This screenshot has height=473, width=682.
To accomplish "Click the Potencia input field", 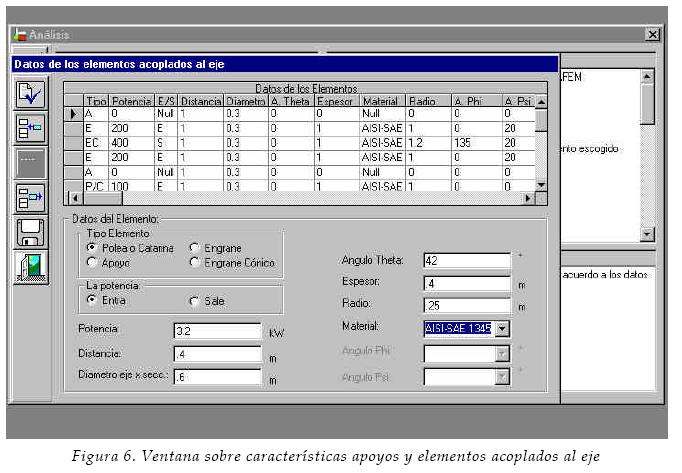I will coord(216,330).
